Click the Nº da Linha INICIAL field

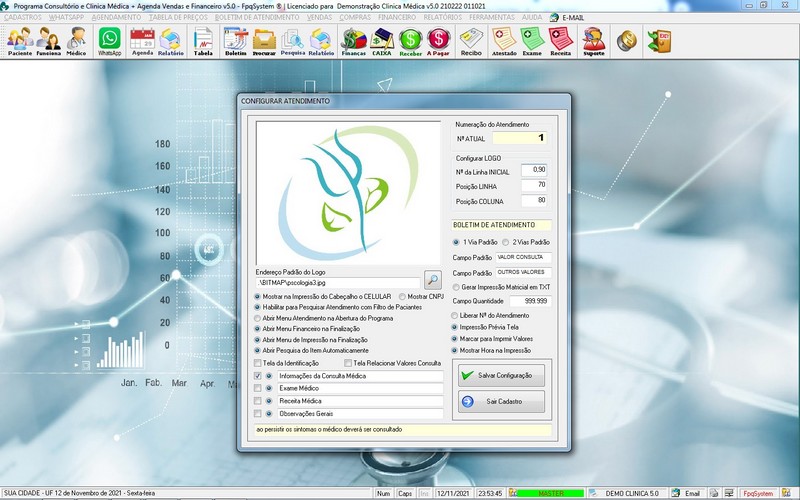[x=534, y=170]
